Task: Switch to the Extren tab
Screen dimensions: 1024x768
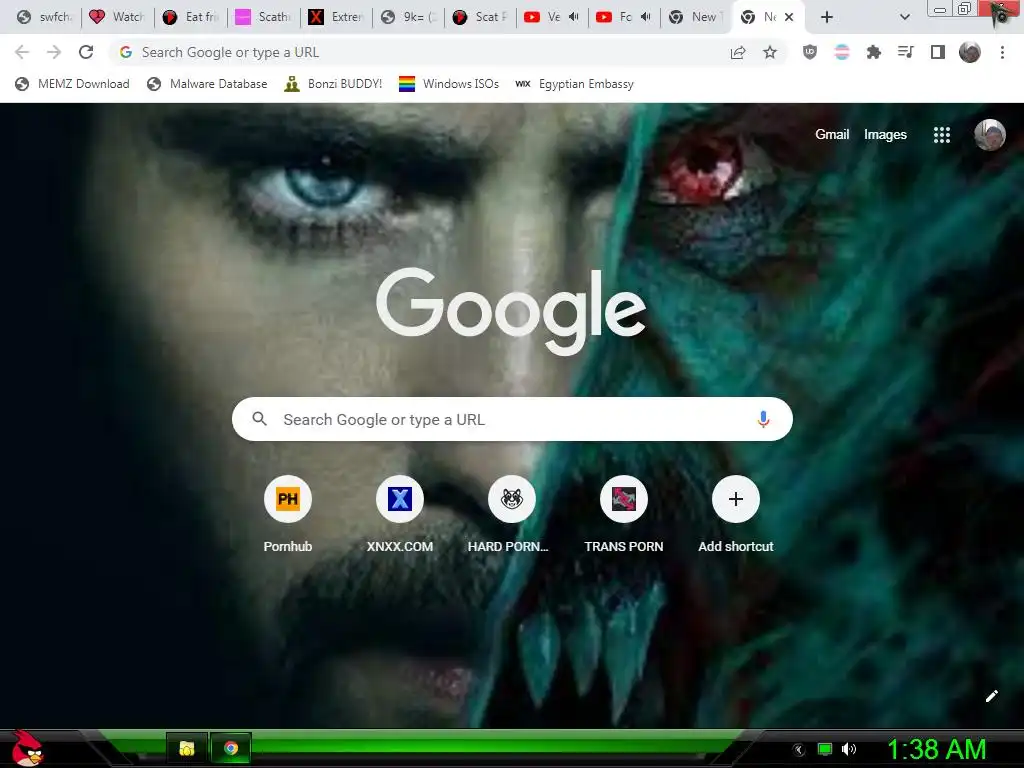Action: pyautogui.click(x=336, y=17)
